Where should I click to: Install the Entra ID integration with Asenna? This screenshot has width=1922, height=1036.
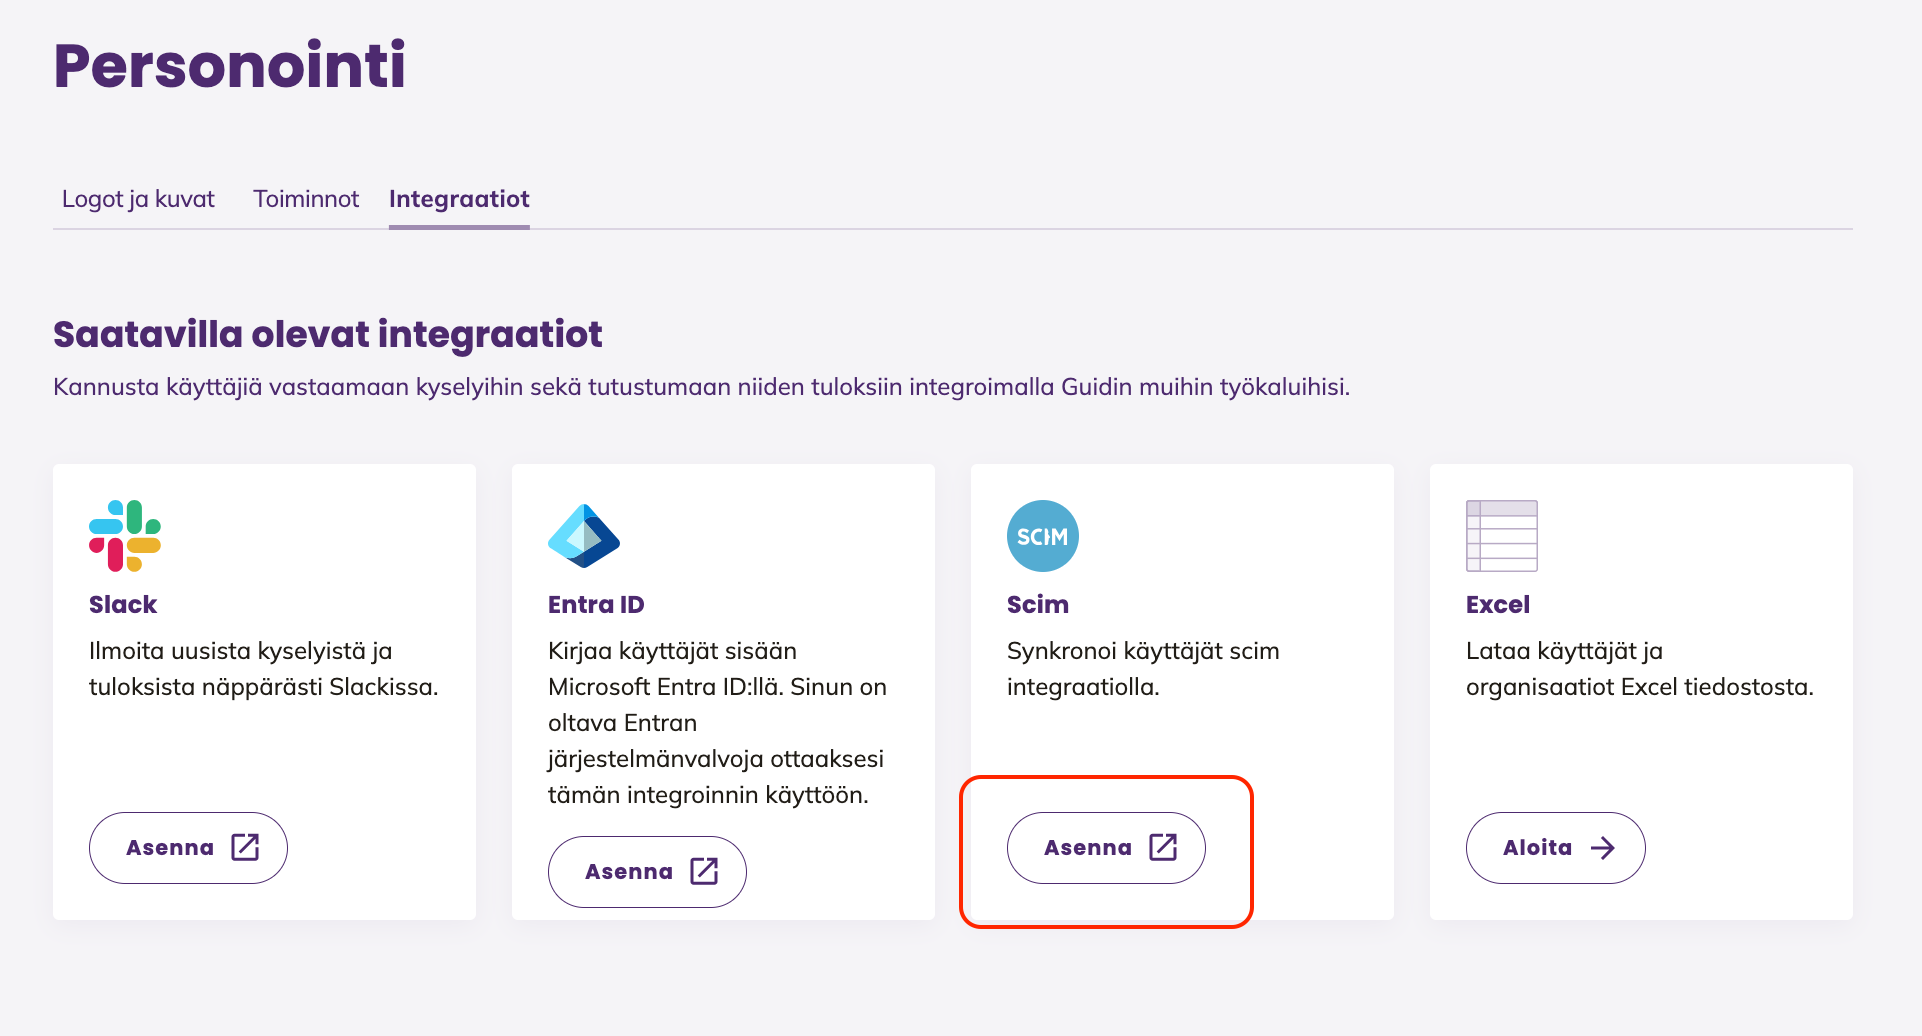click(647, 872)
